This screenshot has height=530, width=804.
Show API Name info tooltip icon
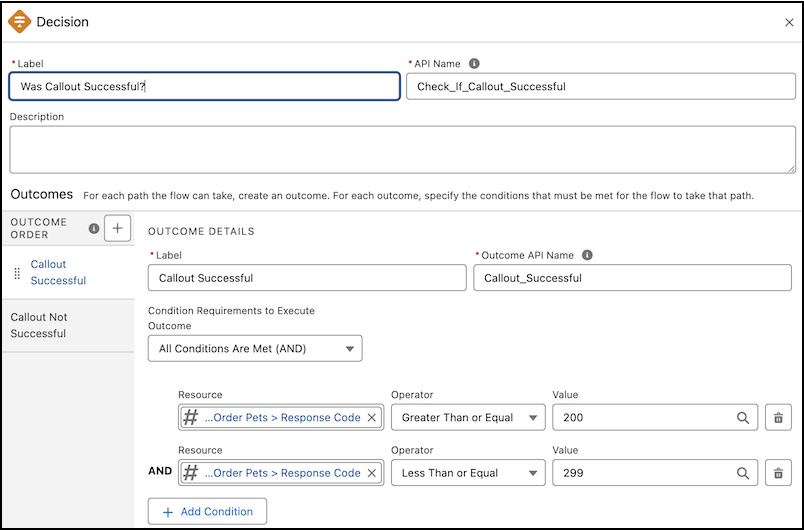(474, 64)
